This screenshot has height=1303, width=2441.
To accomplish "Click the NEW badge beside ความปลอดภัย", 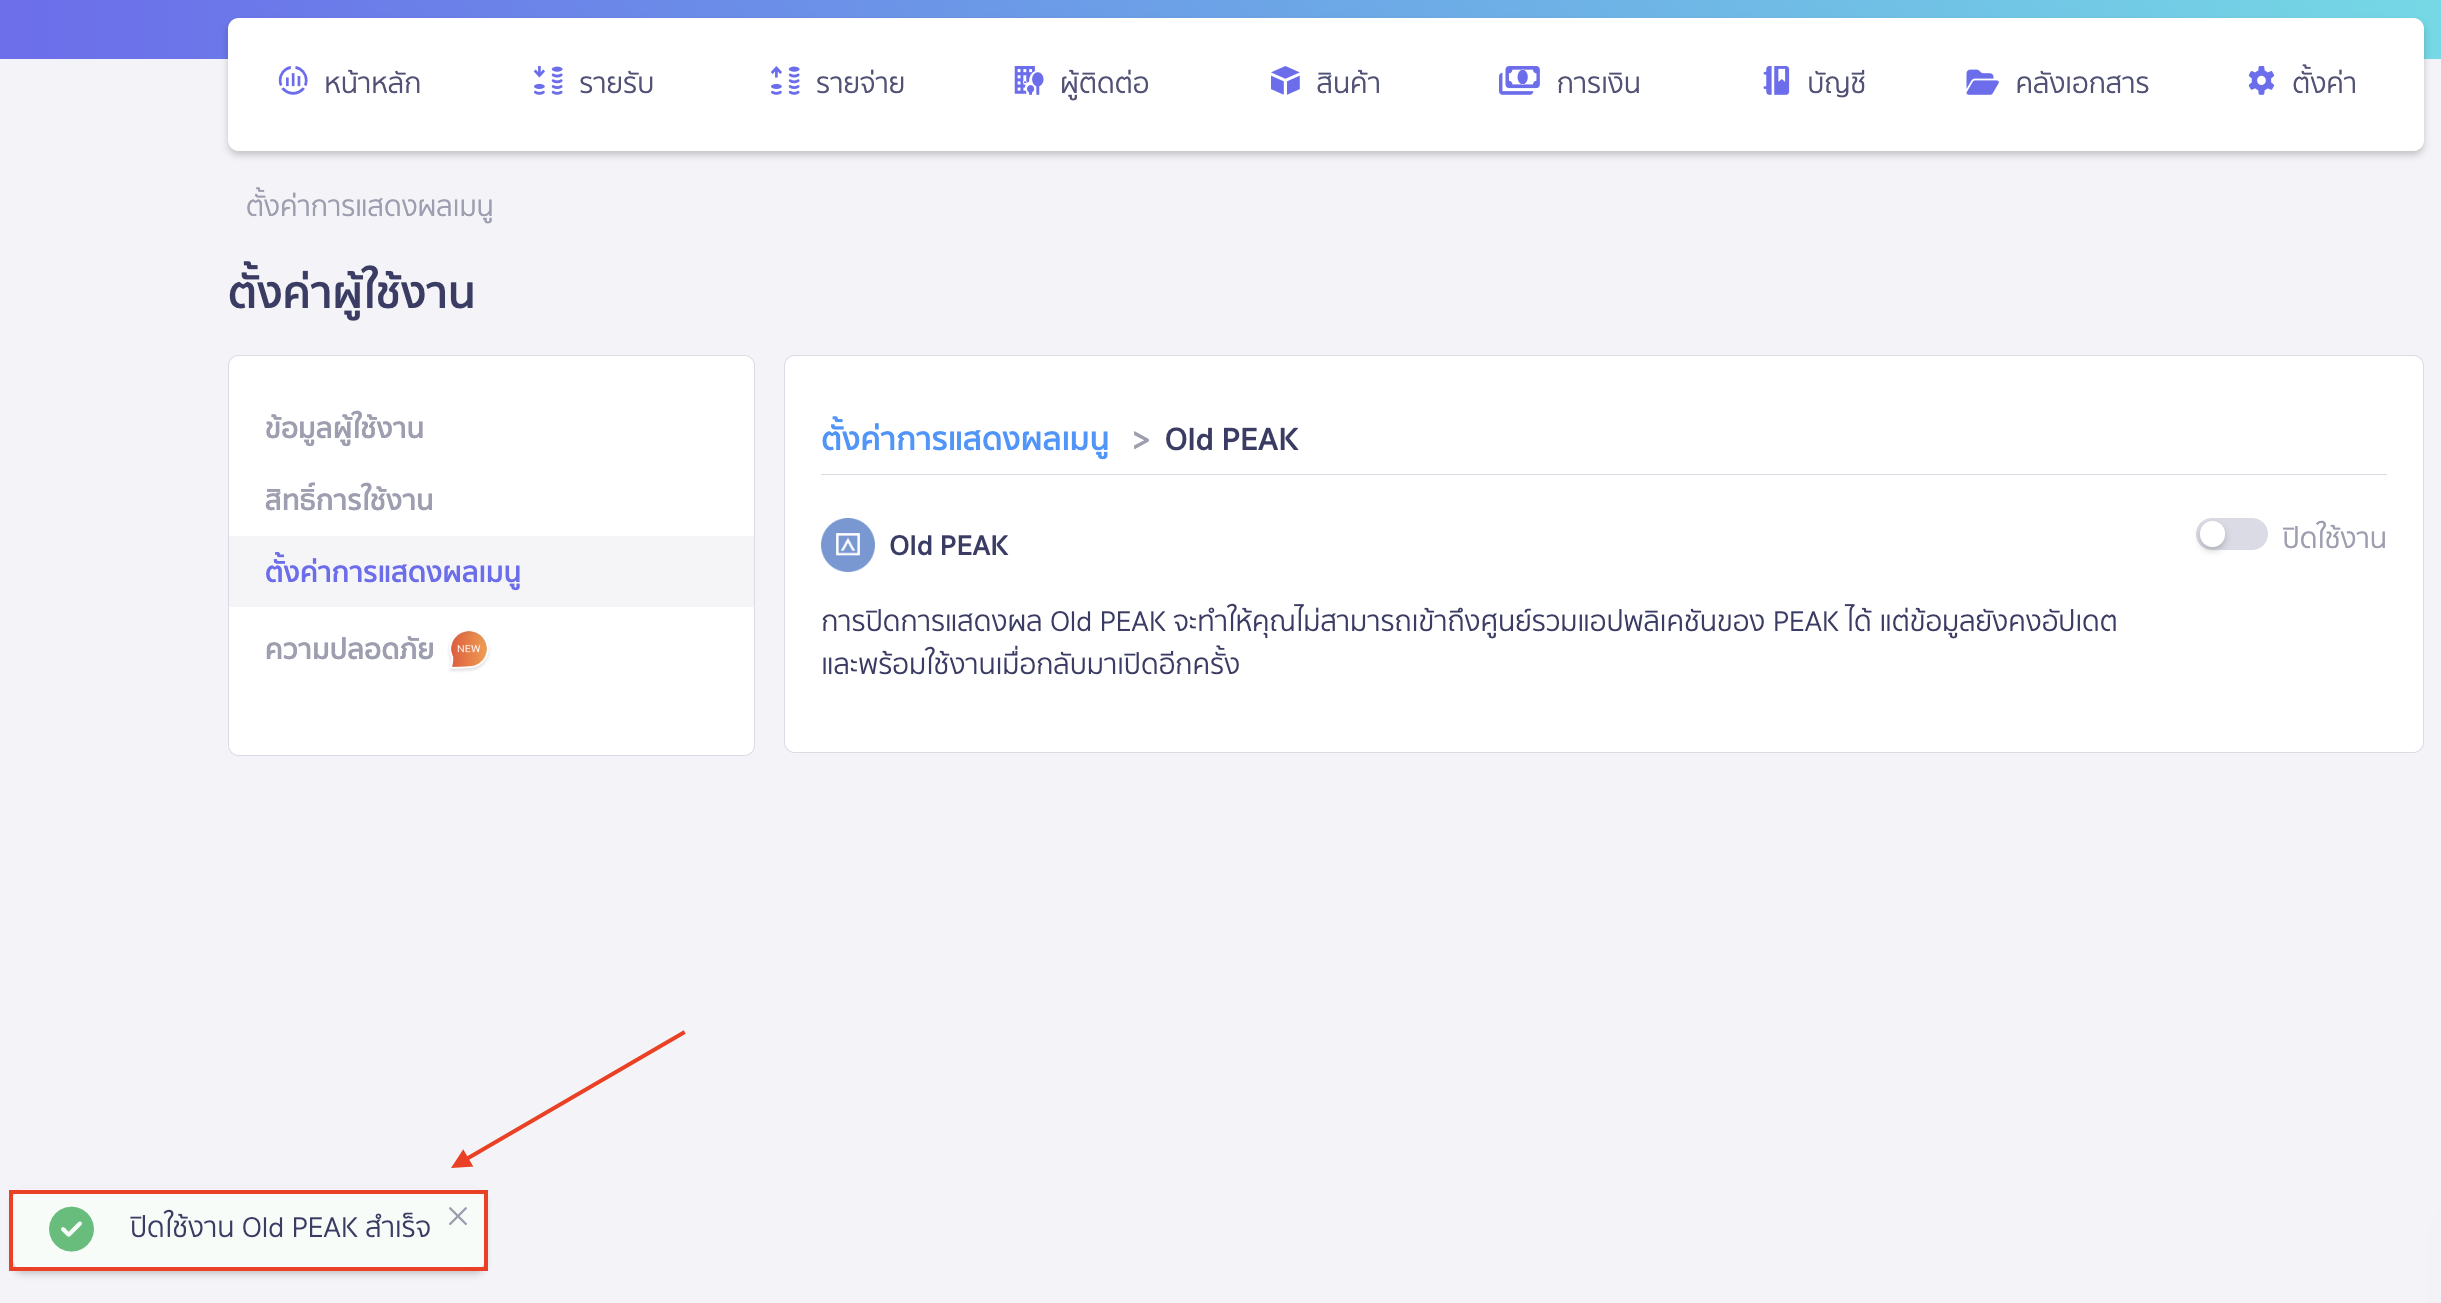I will [468, 649].
